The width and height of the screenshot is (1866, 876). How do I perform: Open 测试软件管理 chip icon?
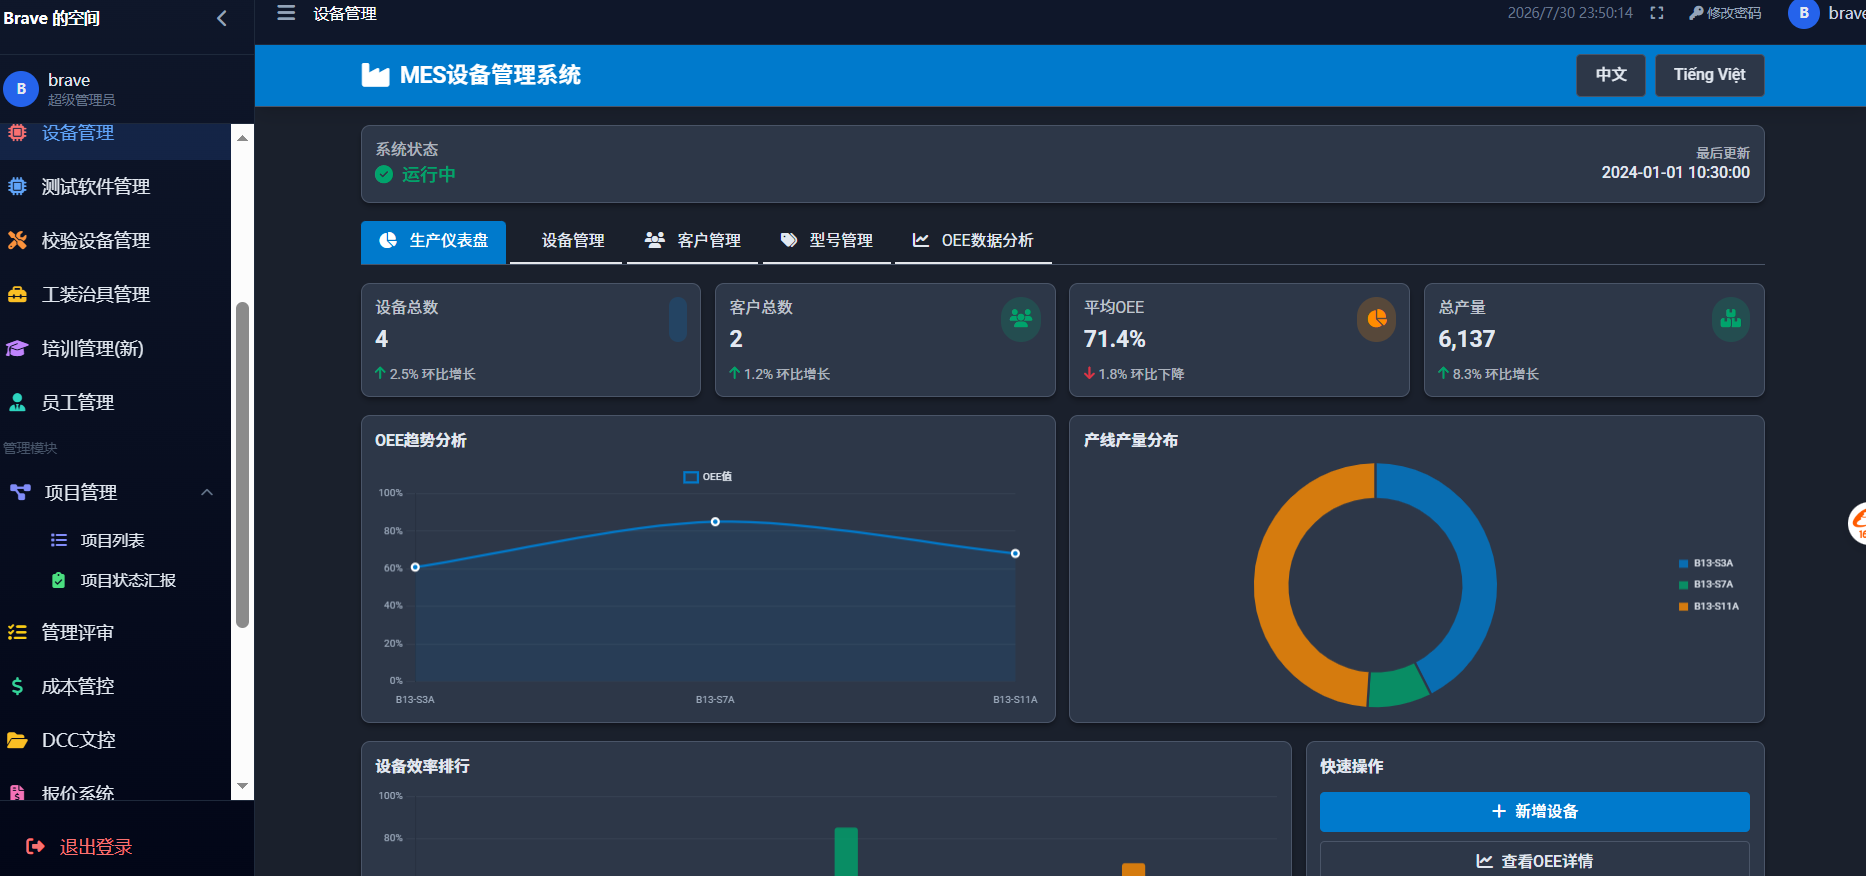pyautogui.click(x=17, y=186)
